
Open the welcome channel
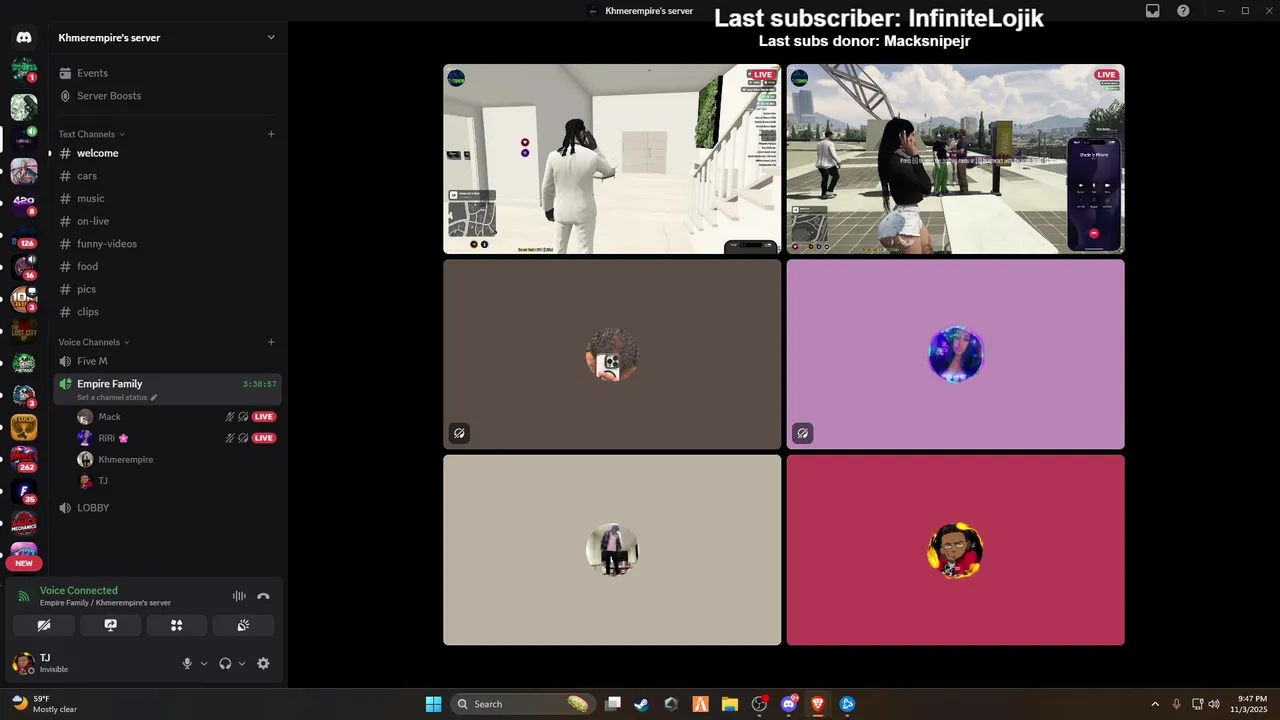tap(166, 153)
